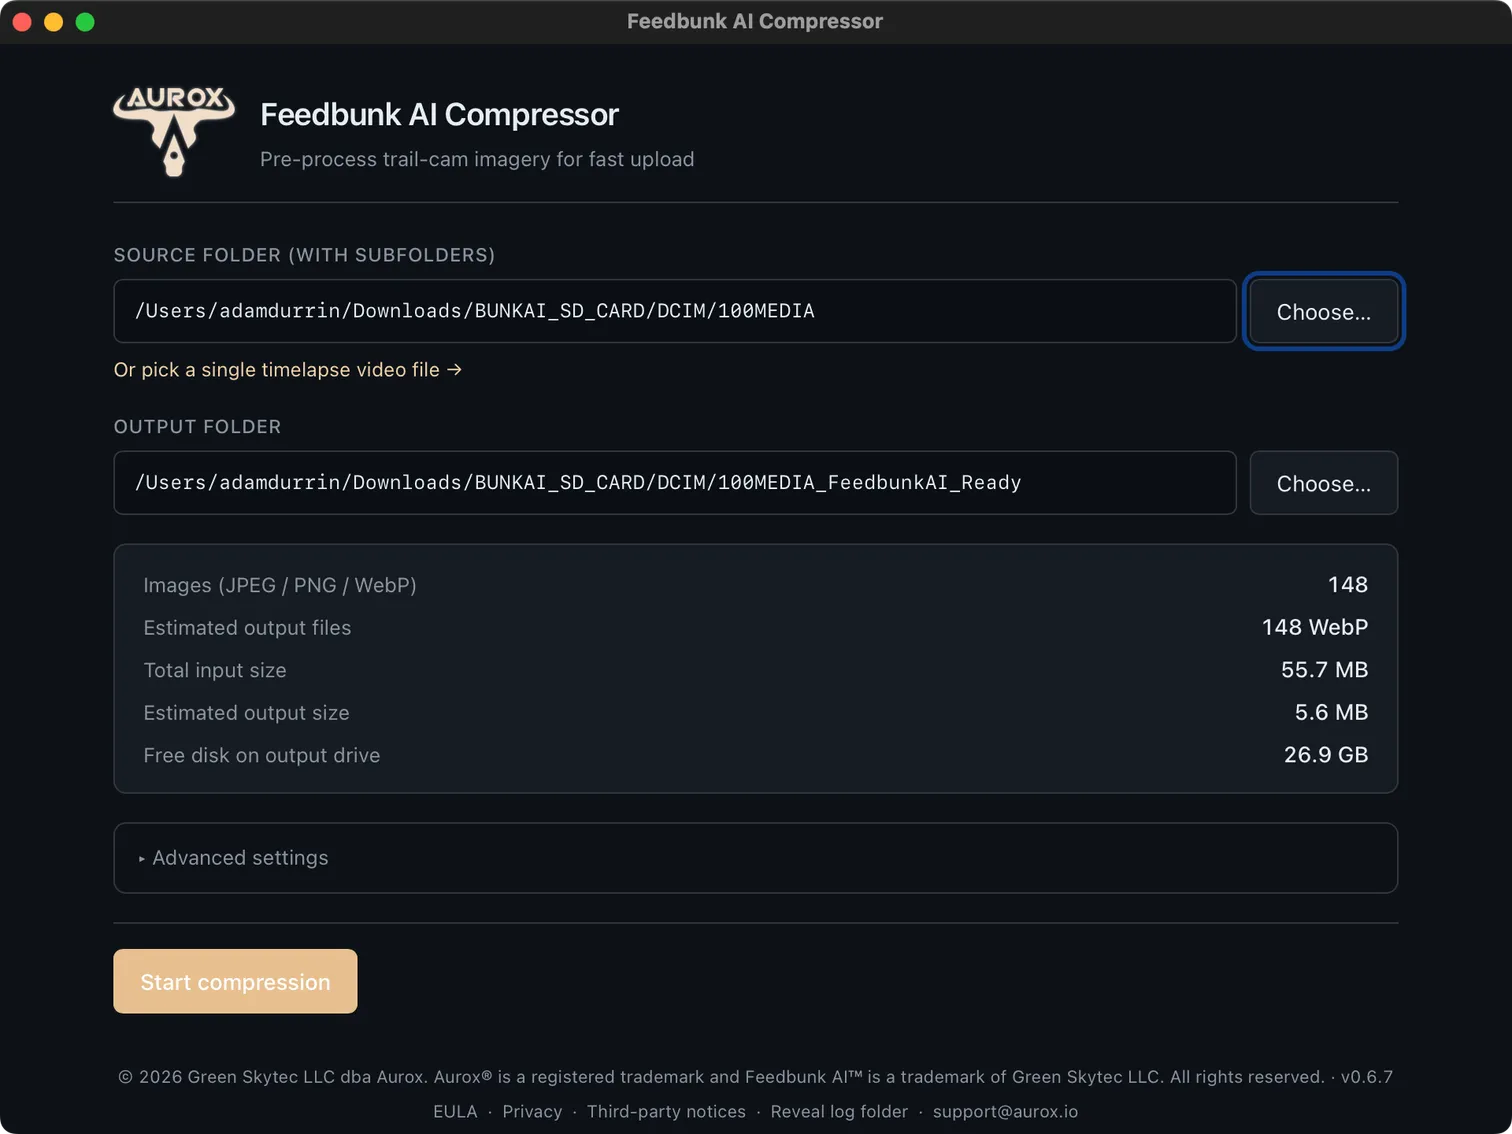Open the Privacy link

[x=532, y=1111]
